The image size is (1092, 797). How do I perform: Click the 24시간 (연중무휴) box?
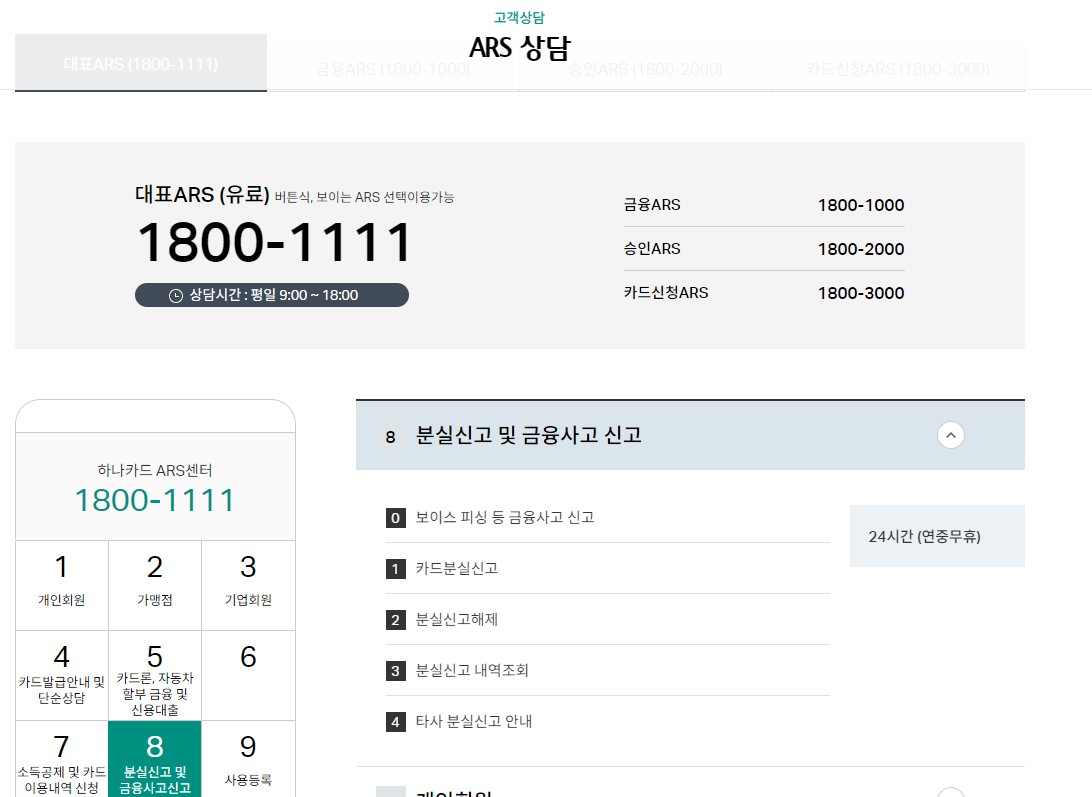[x=937, y=536]
